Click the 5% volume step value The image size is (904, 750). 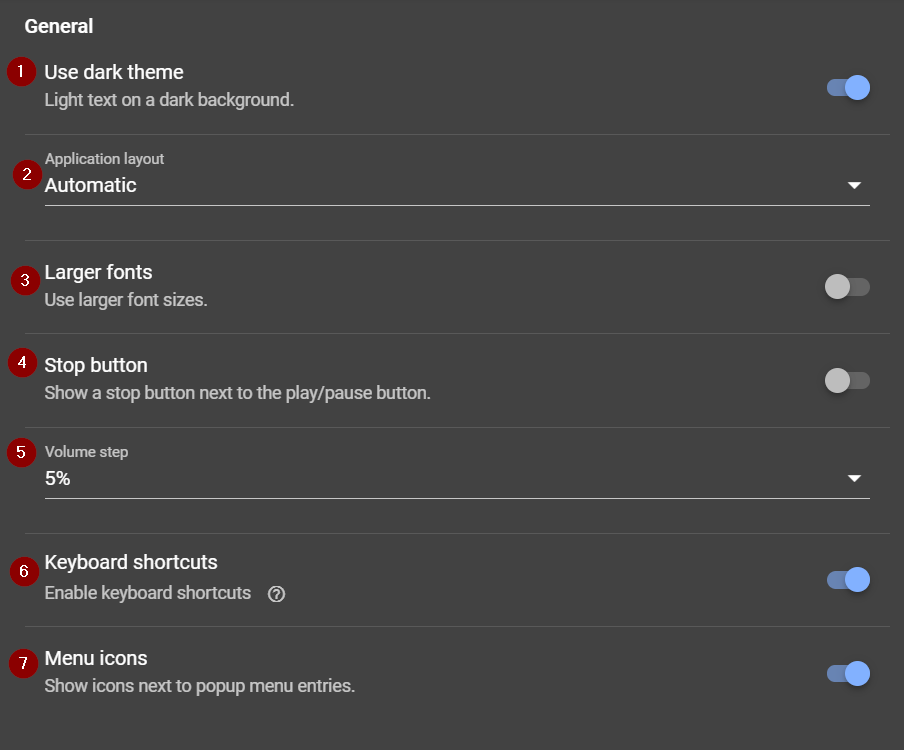(58, 479)
